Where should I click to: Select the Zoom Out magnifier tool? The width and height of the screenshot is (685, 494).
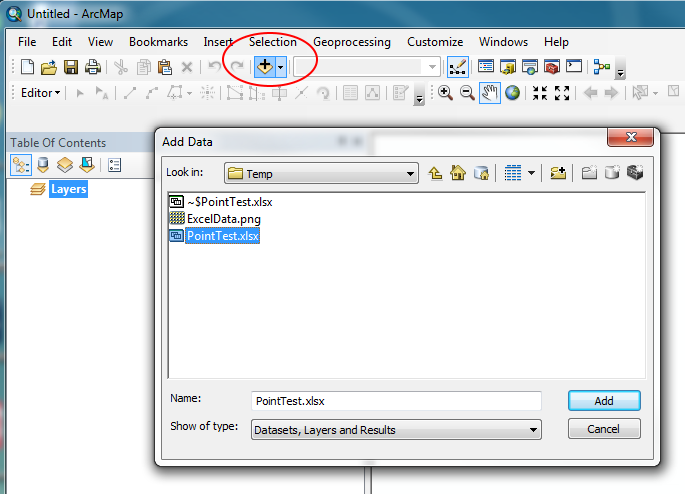[x=467, y=93]
